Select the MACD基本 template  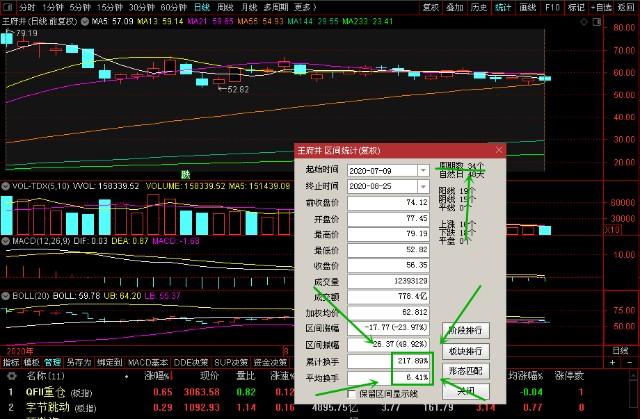click(148, 362)
